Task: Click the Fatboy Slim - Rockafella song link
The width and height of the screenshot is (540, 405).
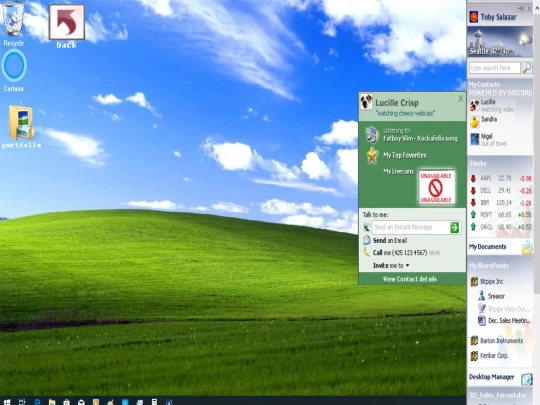Action: pos(420,138)
